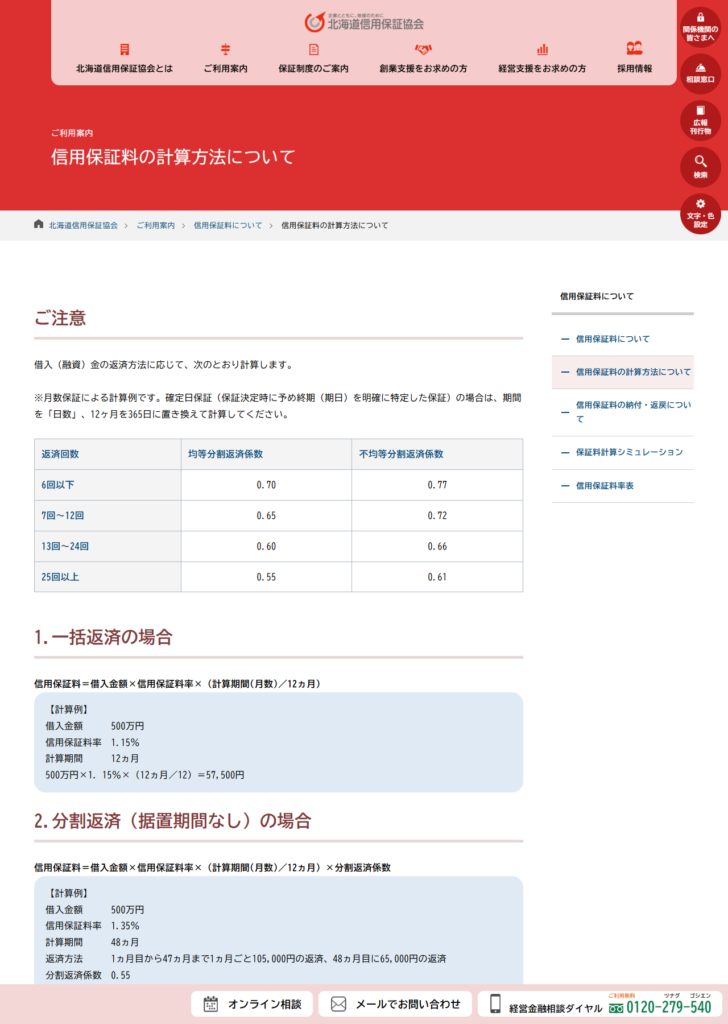Click the signpost icon above ご利用案内
728x1024 pixels.
tap(225, 49)
